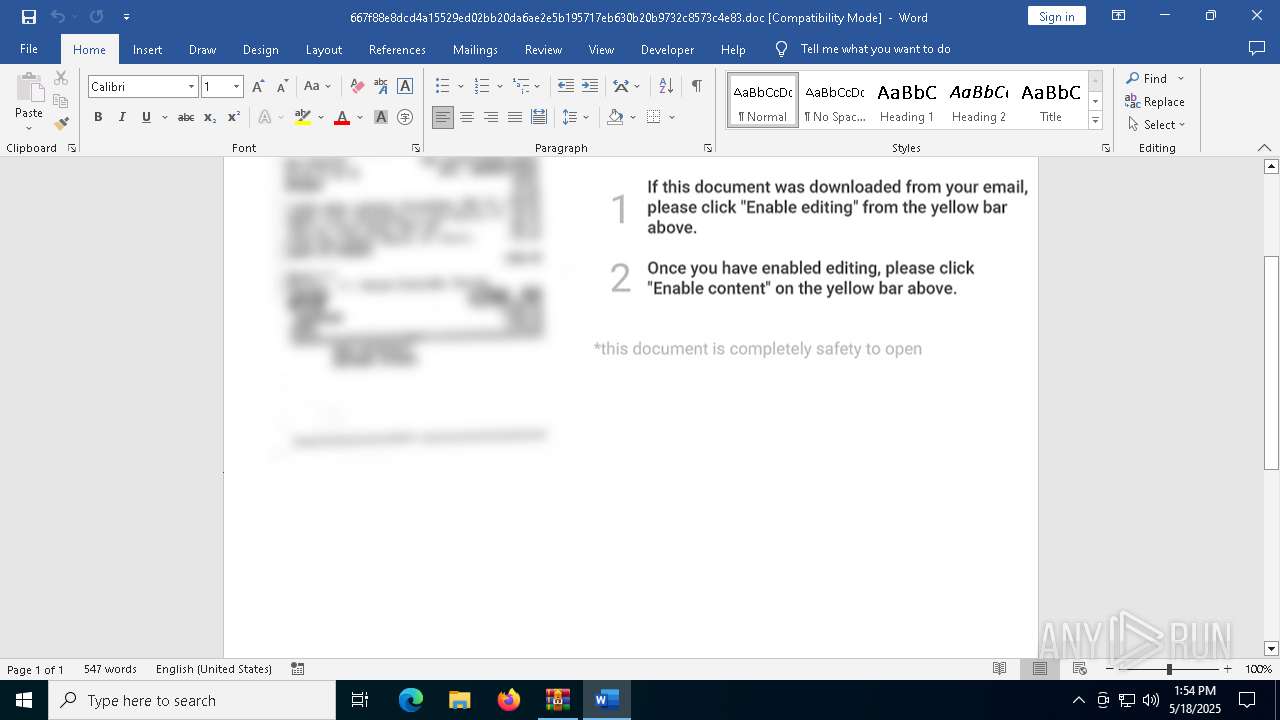The height and width of the screenshot is (720, 1280).
Task: Switch to the Insert tab
Action: pyautogui.click(x=147, y=49)
